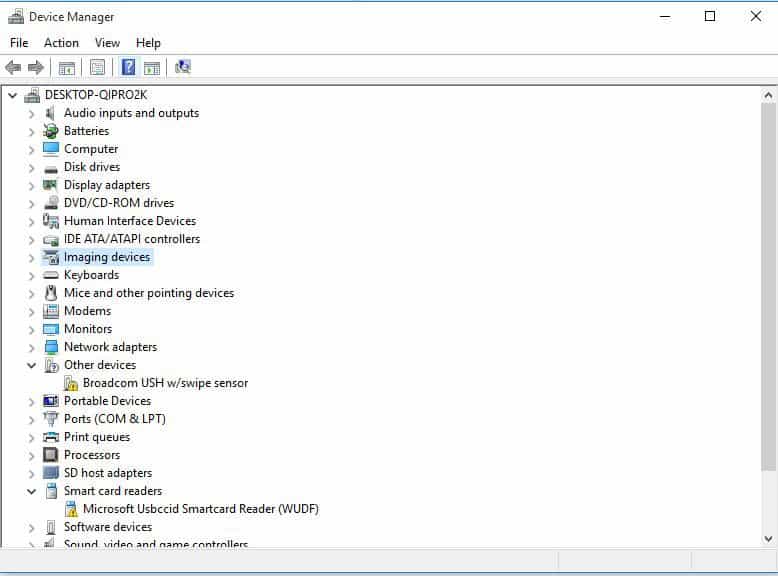Expand the Batteries category
This screenshot has height=576, width=778.
click(x=31, y=131)
